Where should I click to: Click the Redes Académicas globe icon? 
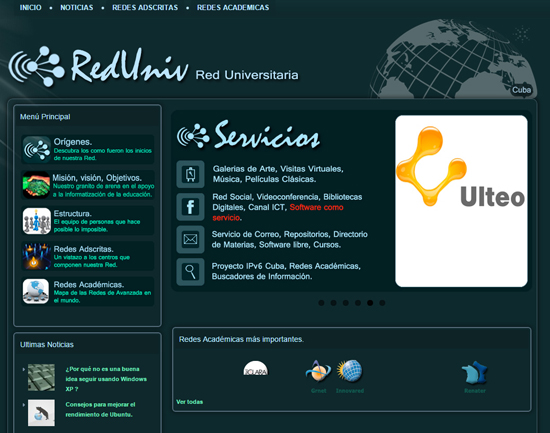[x=36, y=292]
